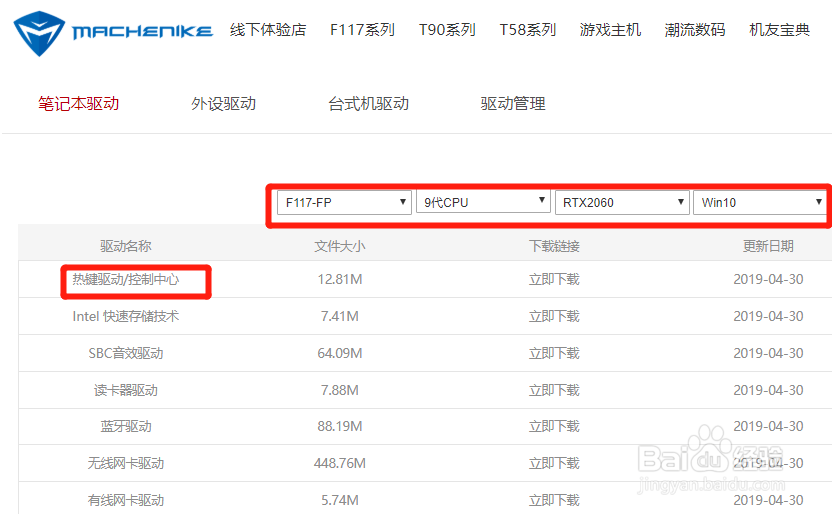
Task: Open the 潮流数码 menu item
Action: [x=695, y=30]
